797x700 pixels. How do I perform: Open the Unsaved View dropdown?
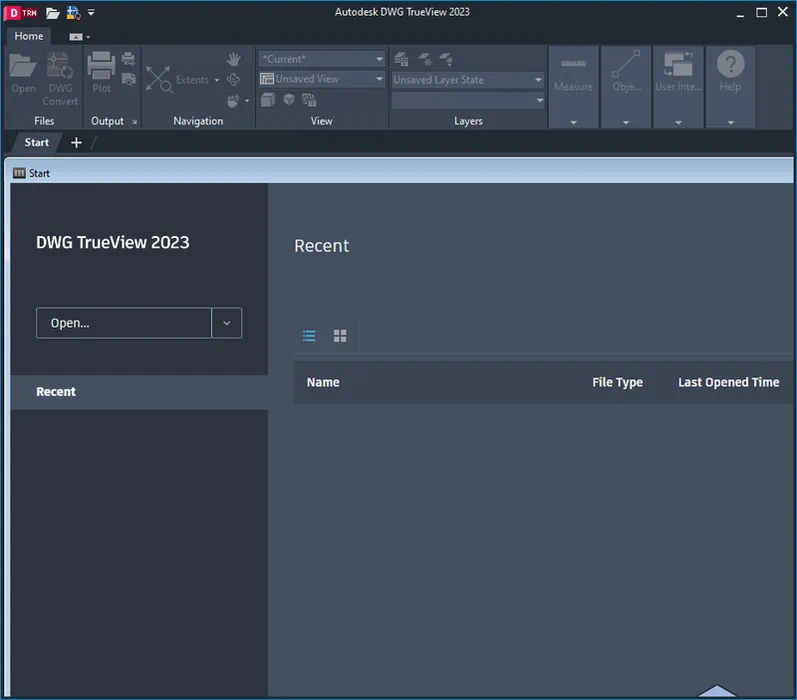tap(322, 79)
